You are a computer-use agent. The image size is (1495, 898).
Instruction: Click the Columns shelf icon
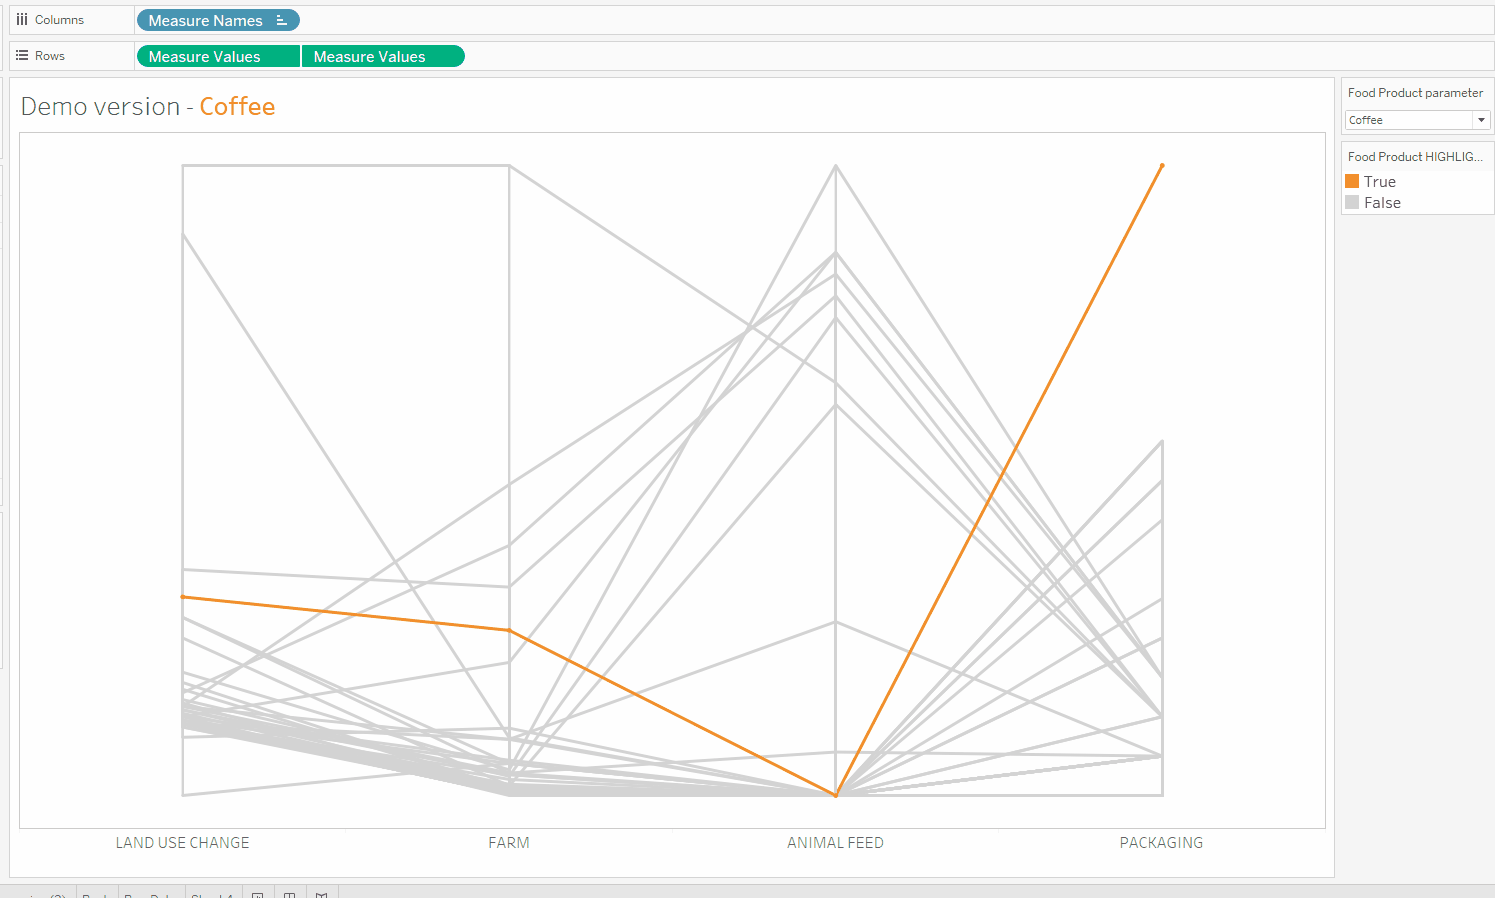22,19
